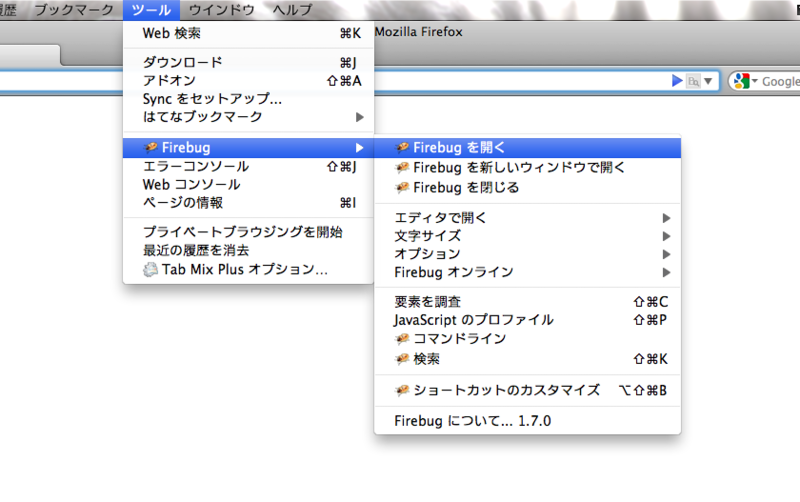Select Web 検索 menu item
Viewport: 800px width, 502px height.
click(248, 33)
